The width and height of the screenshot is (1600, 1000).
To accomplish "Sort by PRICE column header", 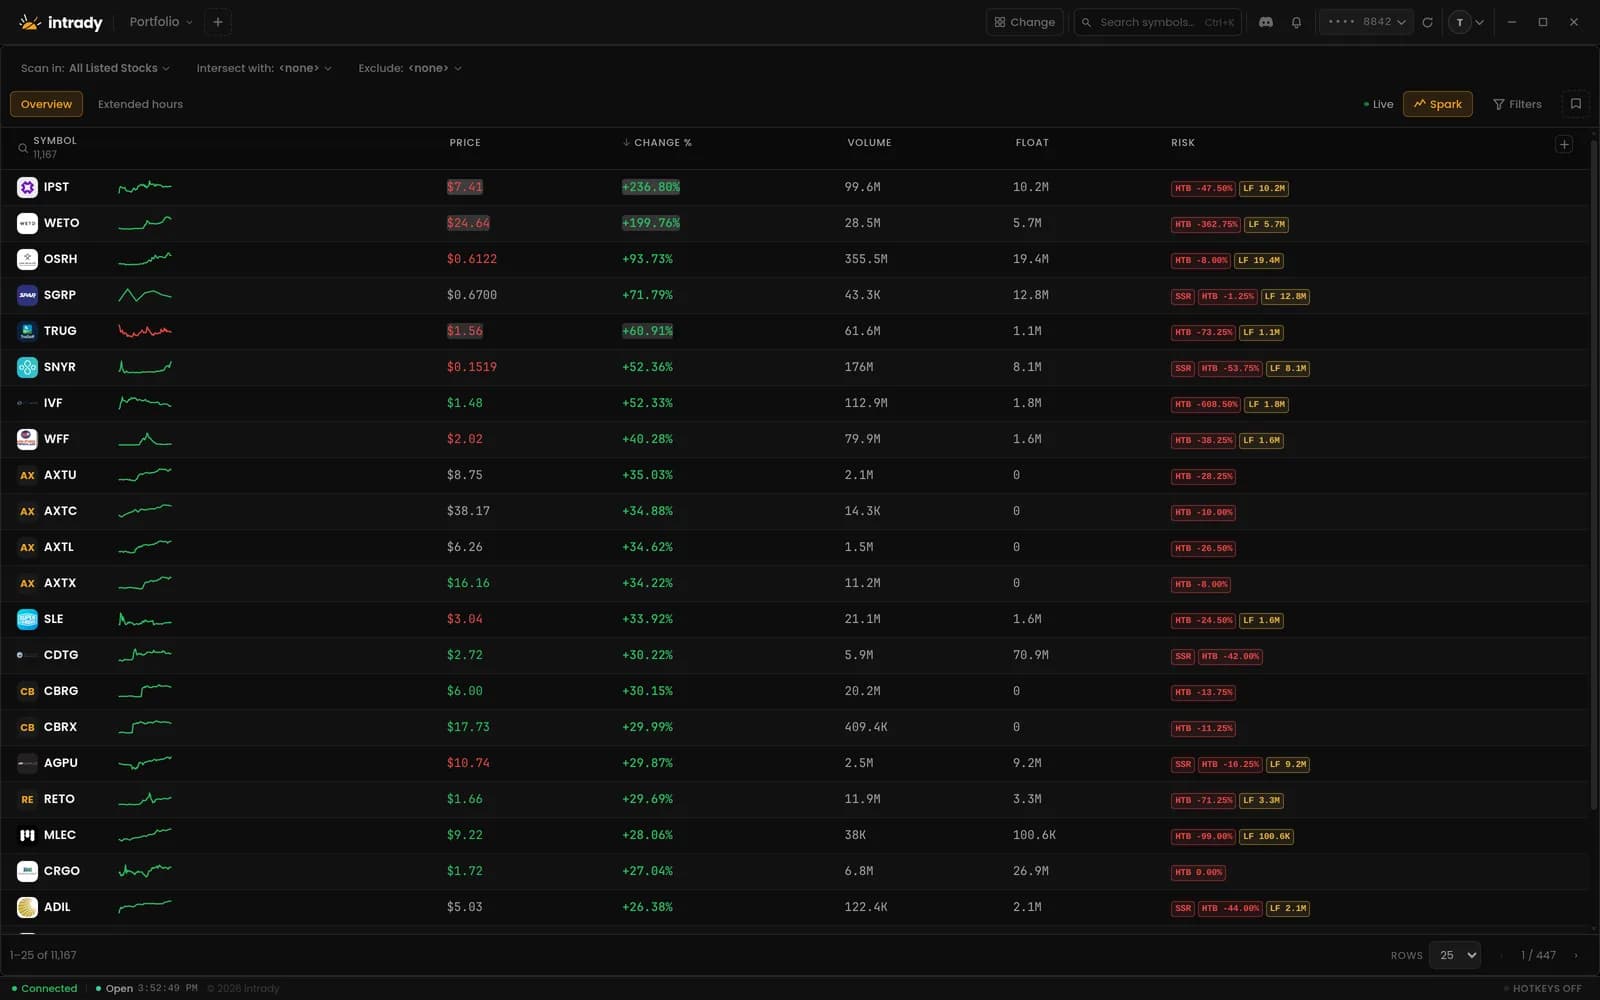I will click(x=465, y=143).
